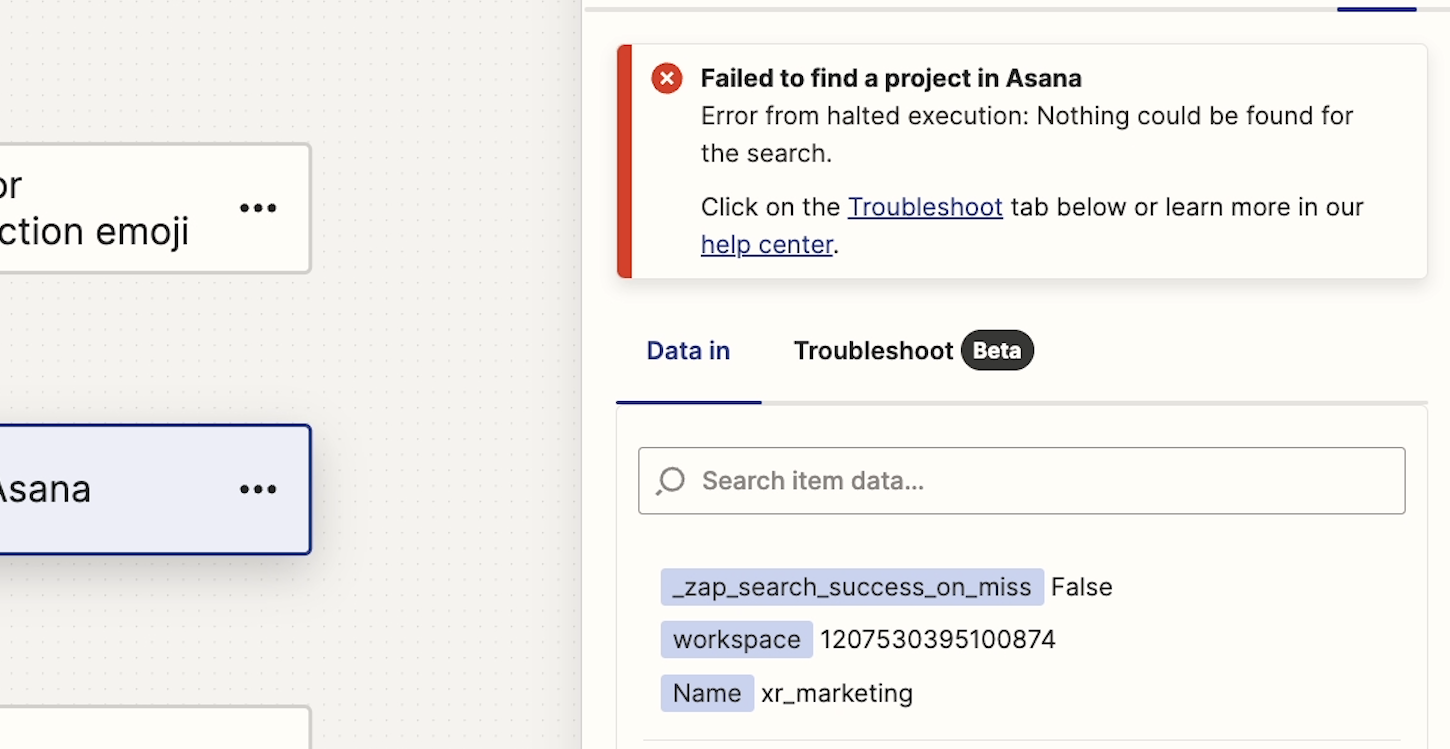Viewport: 1450px width, 749px height.
Task: Focus the Search item data field
Action: pyautogui.click(x=1022, y=481)
